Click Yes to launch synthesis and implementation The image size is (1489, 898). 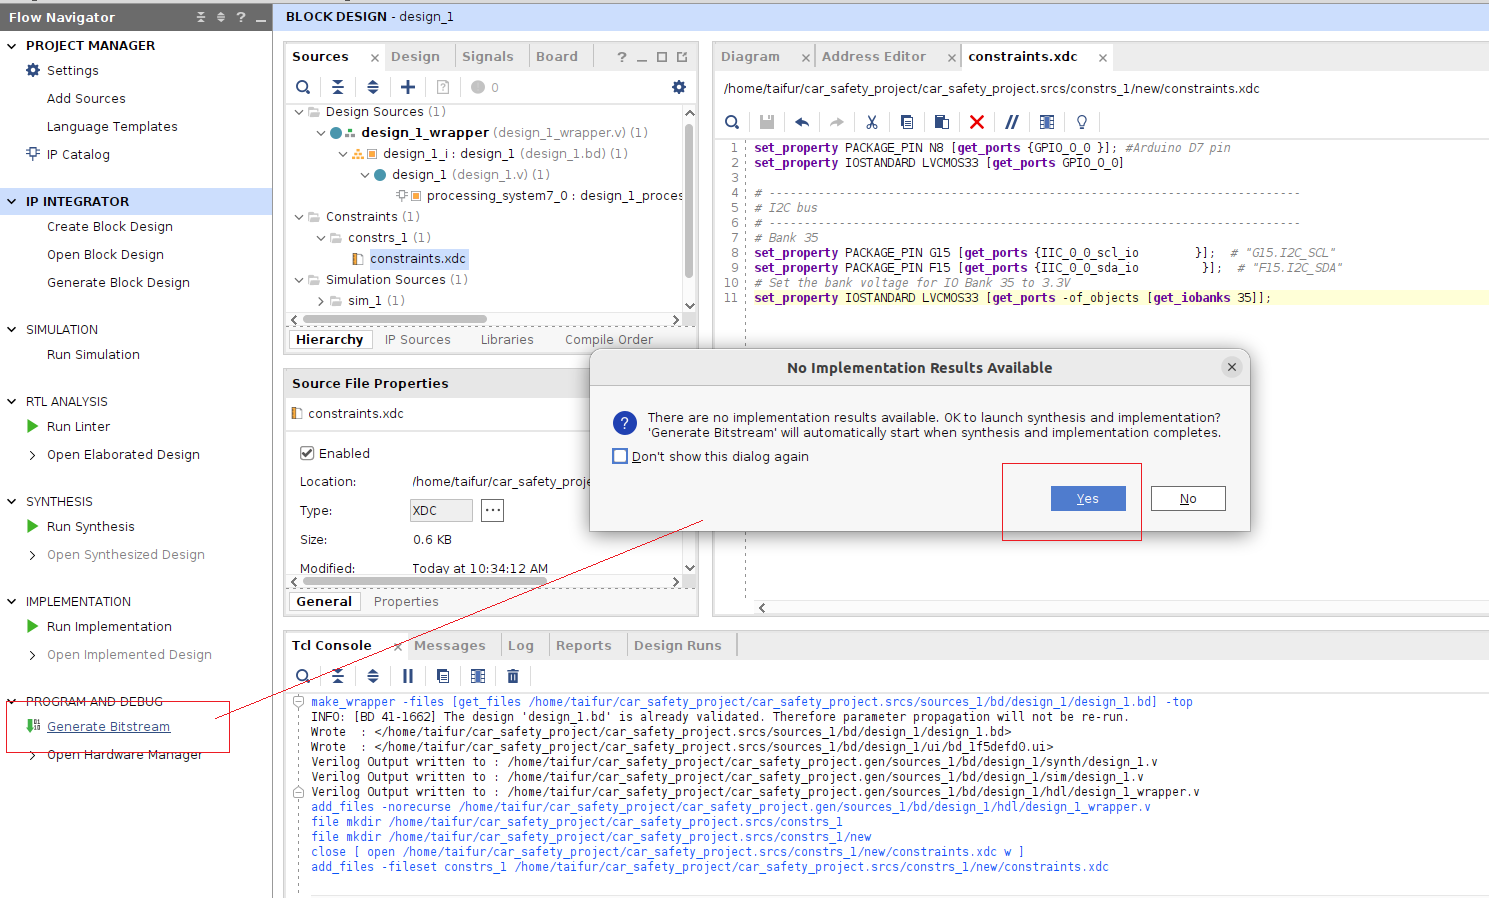[x=1088, y=499]
